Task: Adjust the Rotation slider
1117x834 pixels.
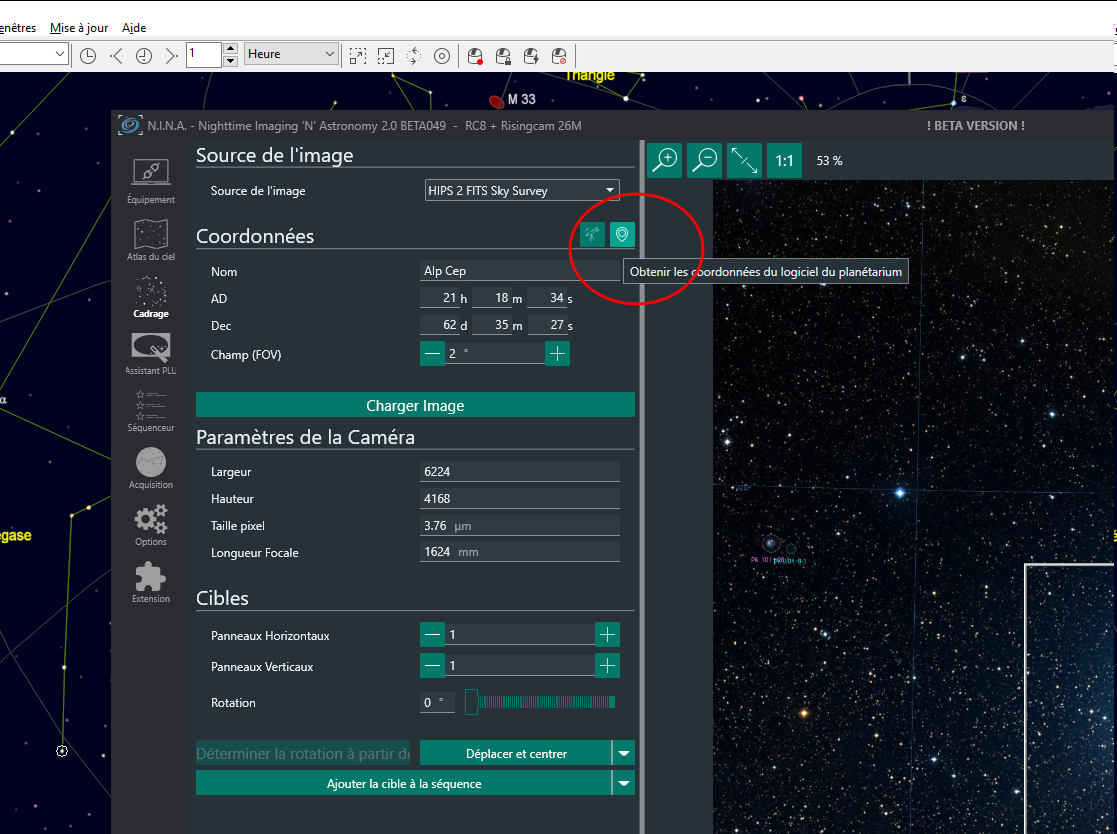Action: pos(540,702)
